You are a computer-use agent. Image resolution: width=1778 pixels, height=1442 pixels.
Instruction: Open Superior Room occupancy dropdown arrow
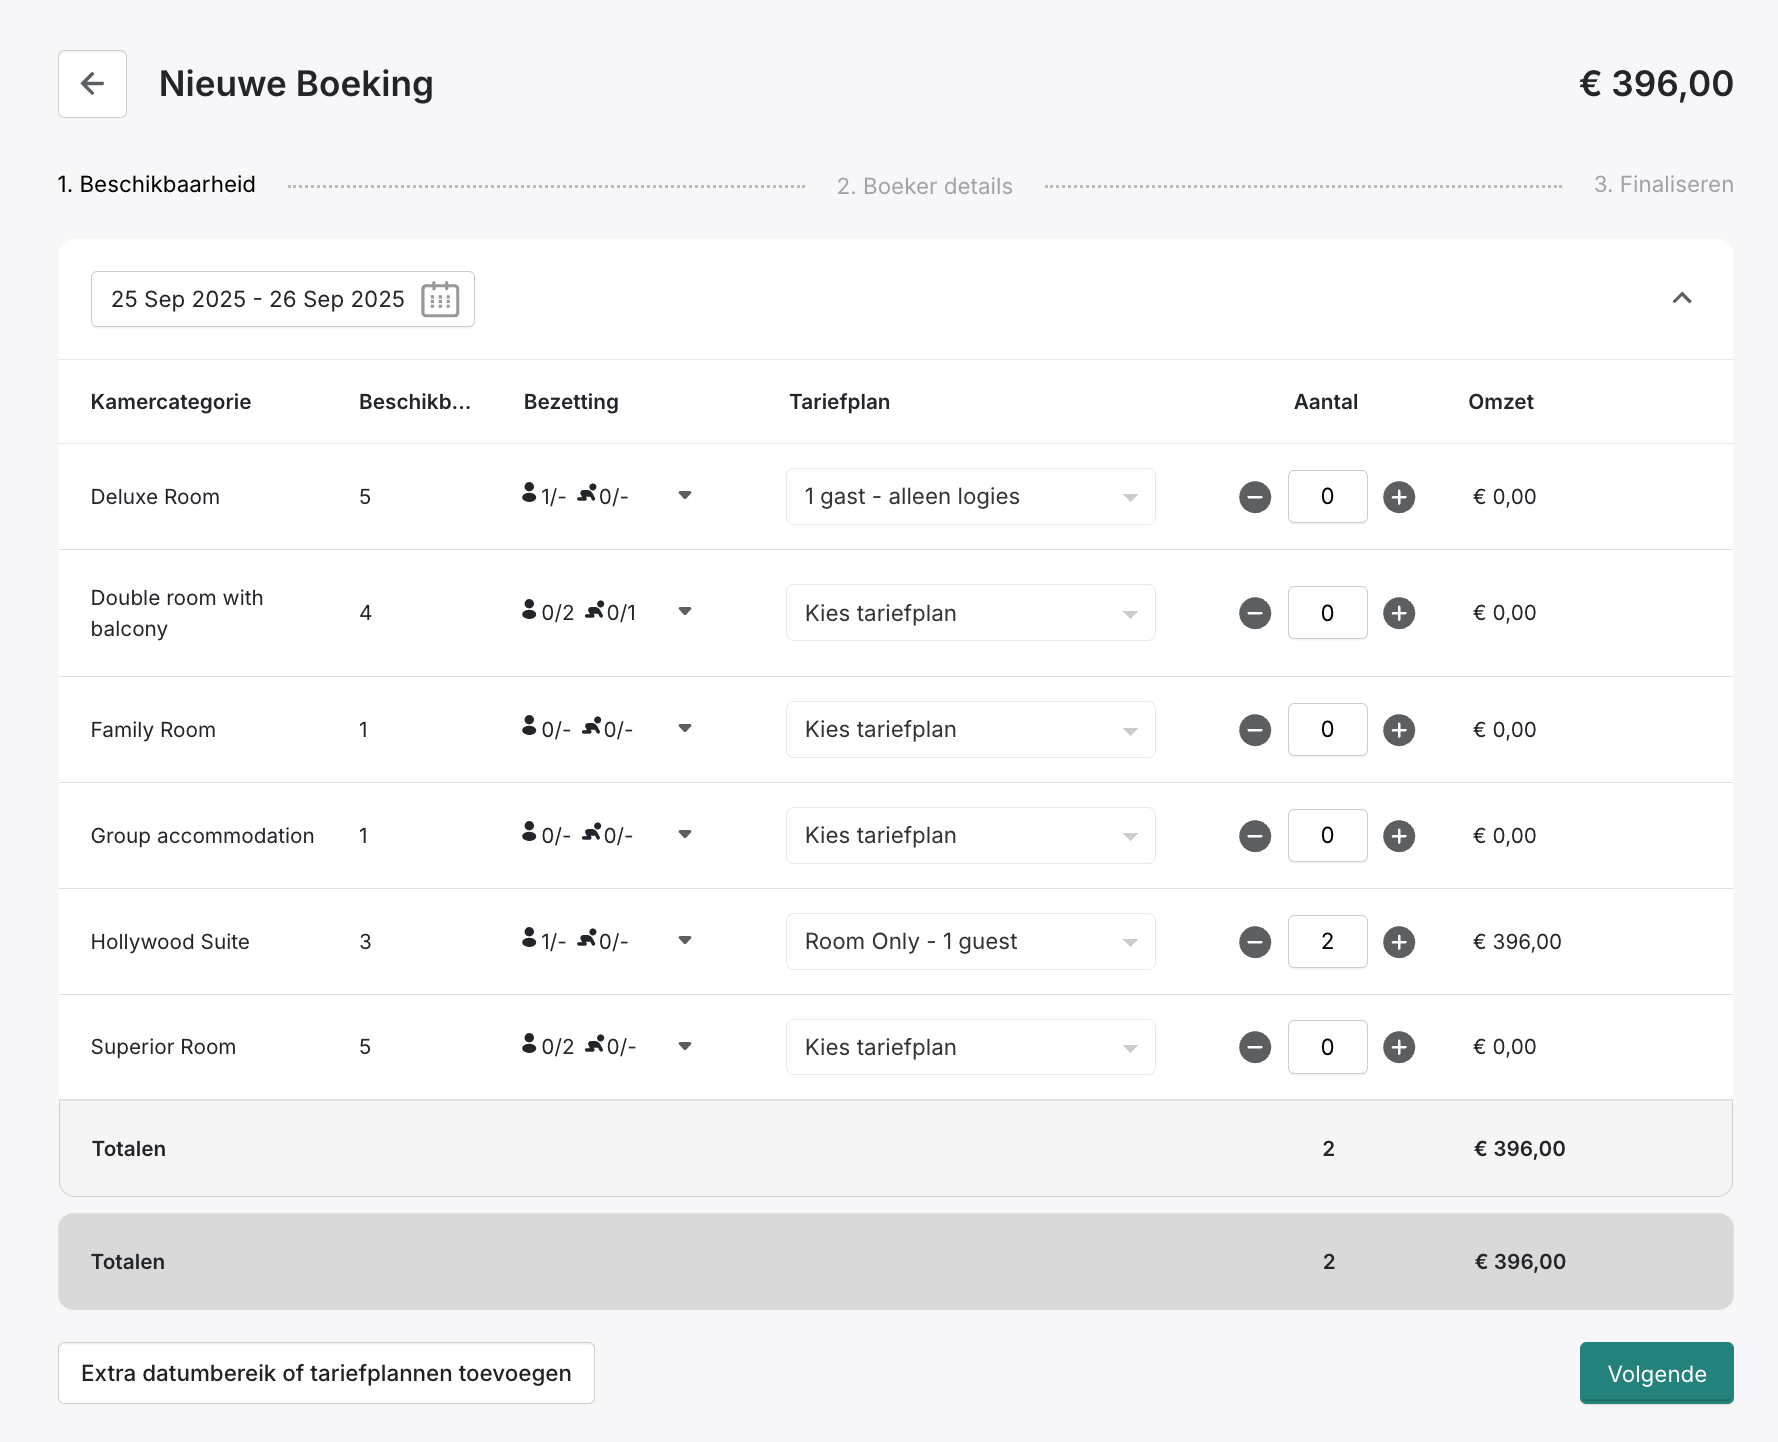pyautogui.click(x=685, y=1046)
